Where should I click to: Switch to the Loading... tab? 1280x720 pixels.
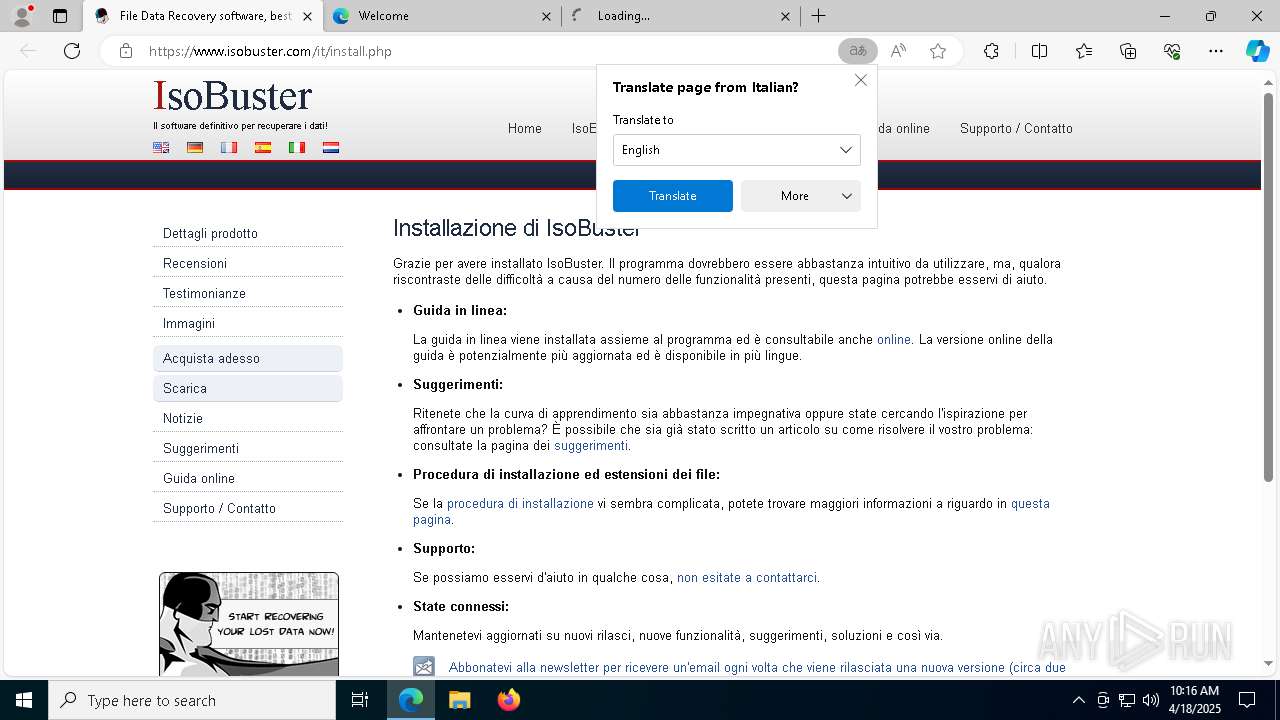pos(680,16)
